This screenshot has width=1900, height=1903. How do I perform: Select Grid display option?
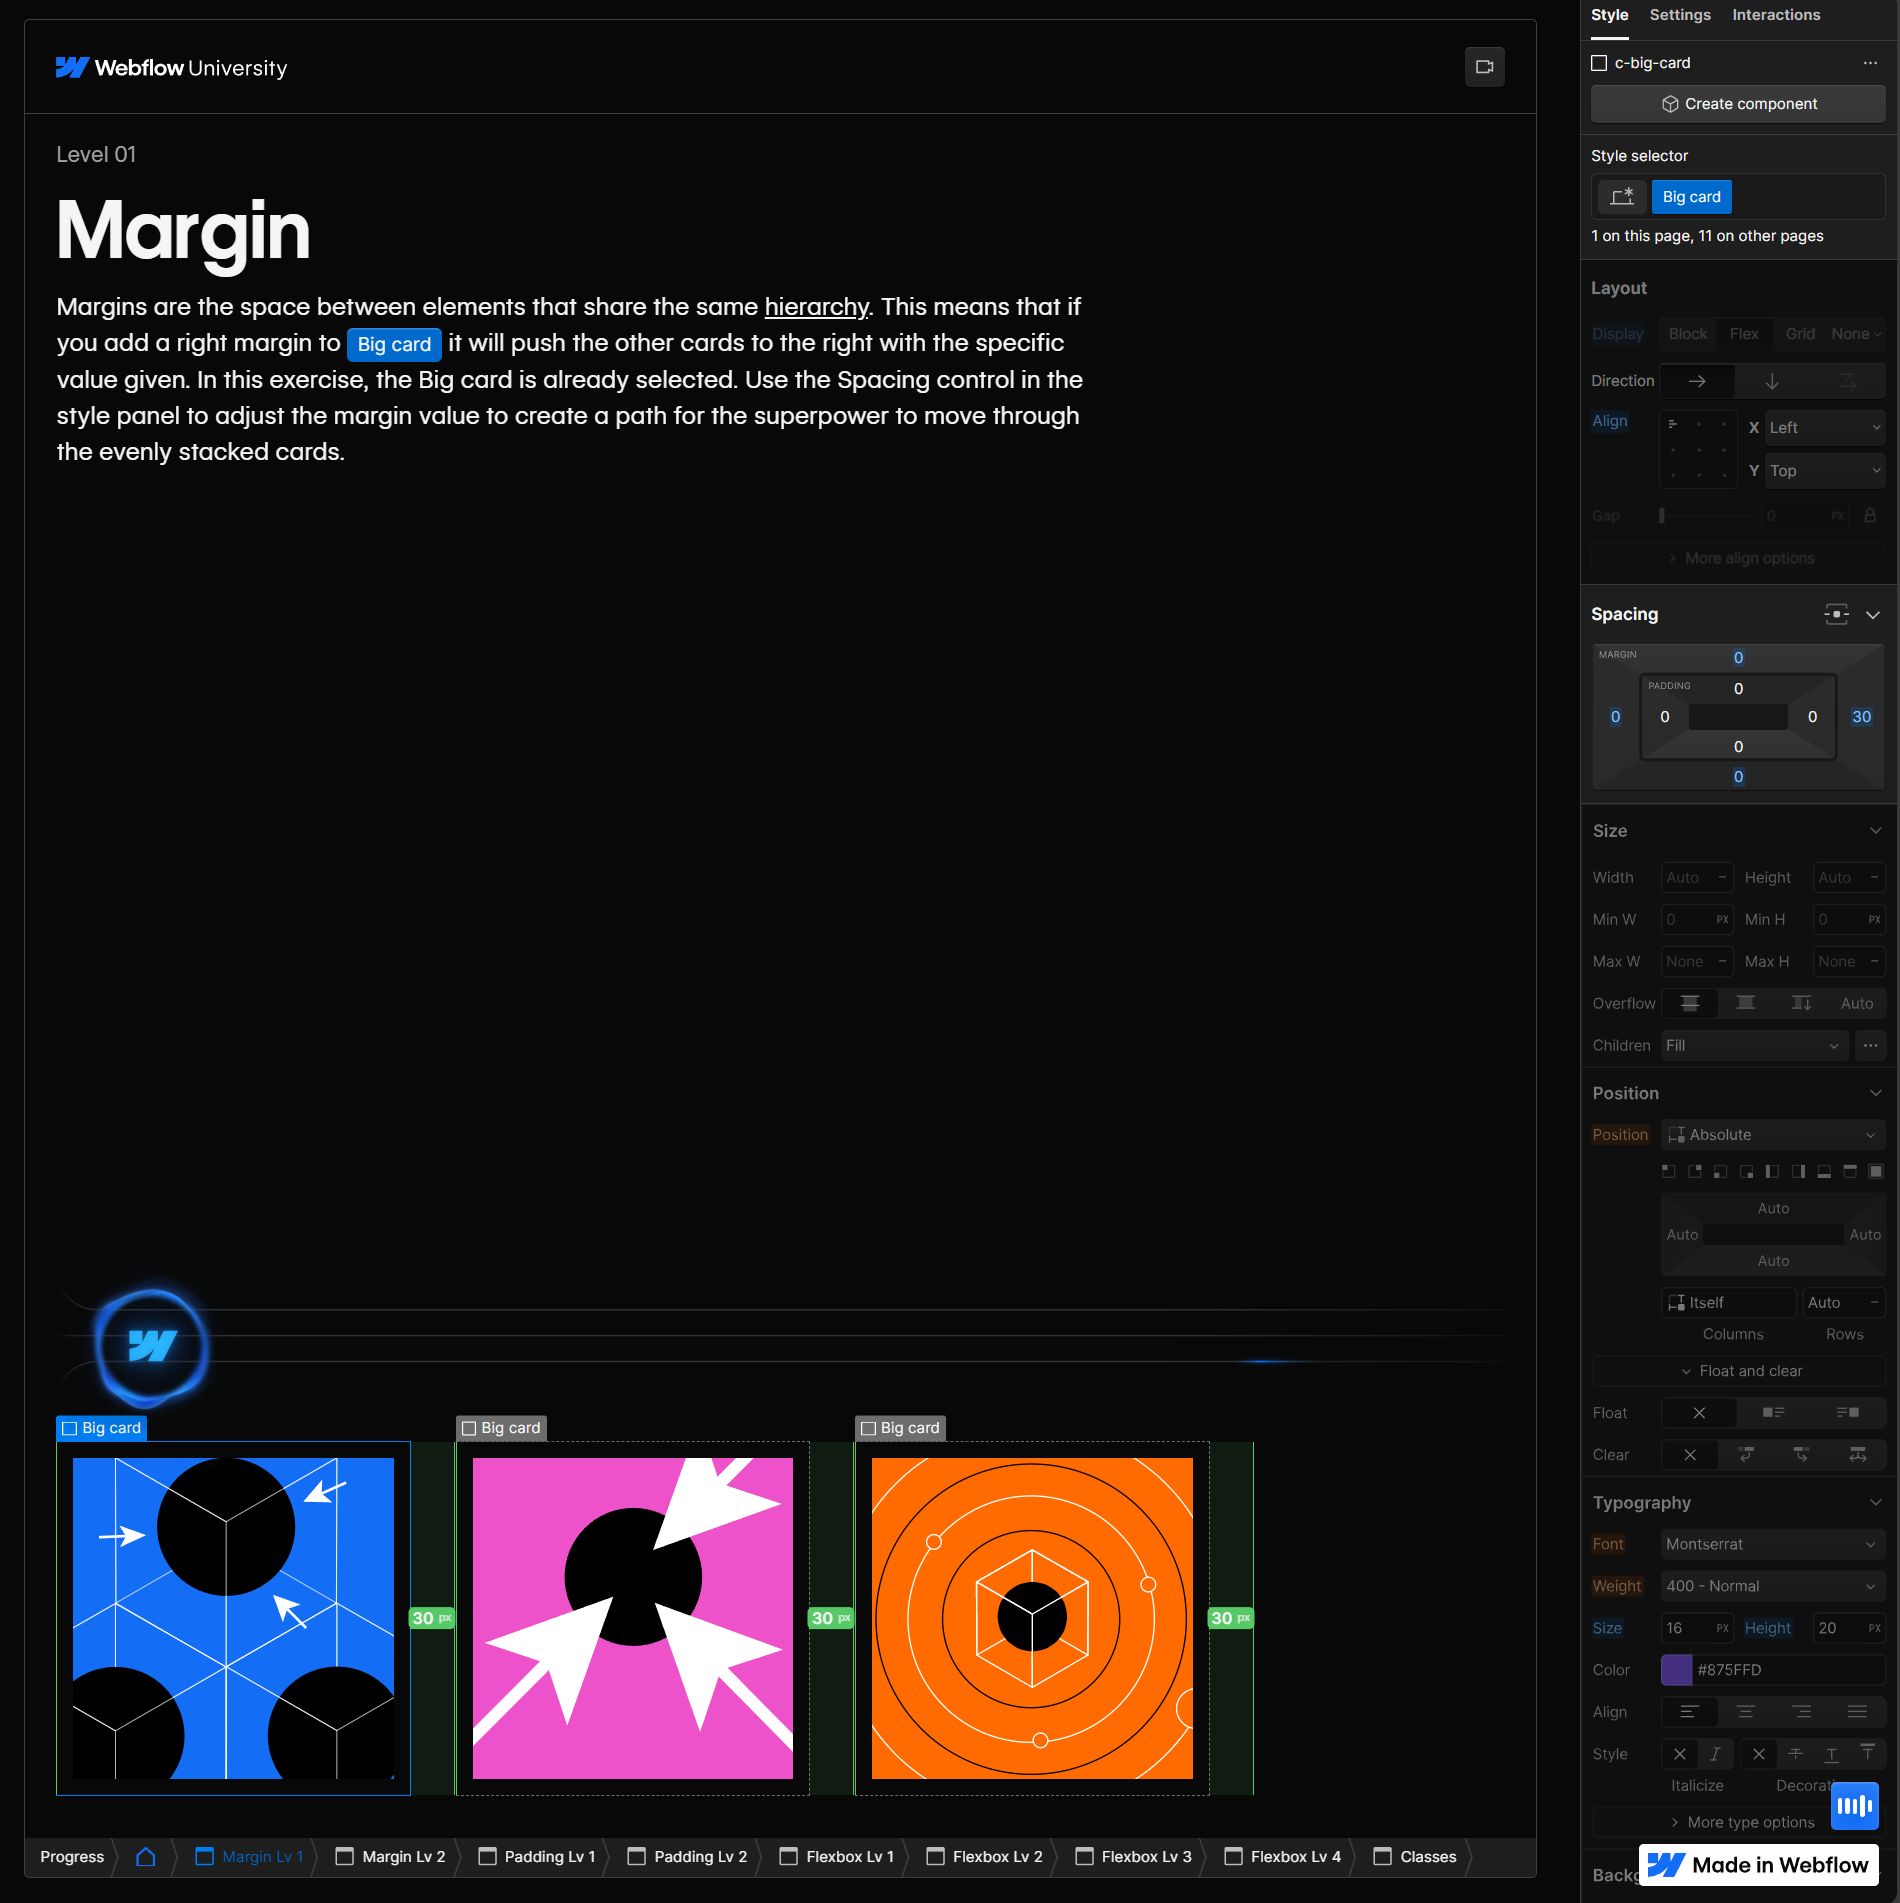click(1800, 334)
